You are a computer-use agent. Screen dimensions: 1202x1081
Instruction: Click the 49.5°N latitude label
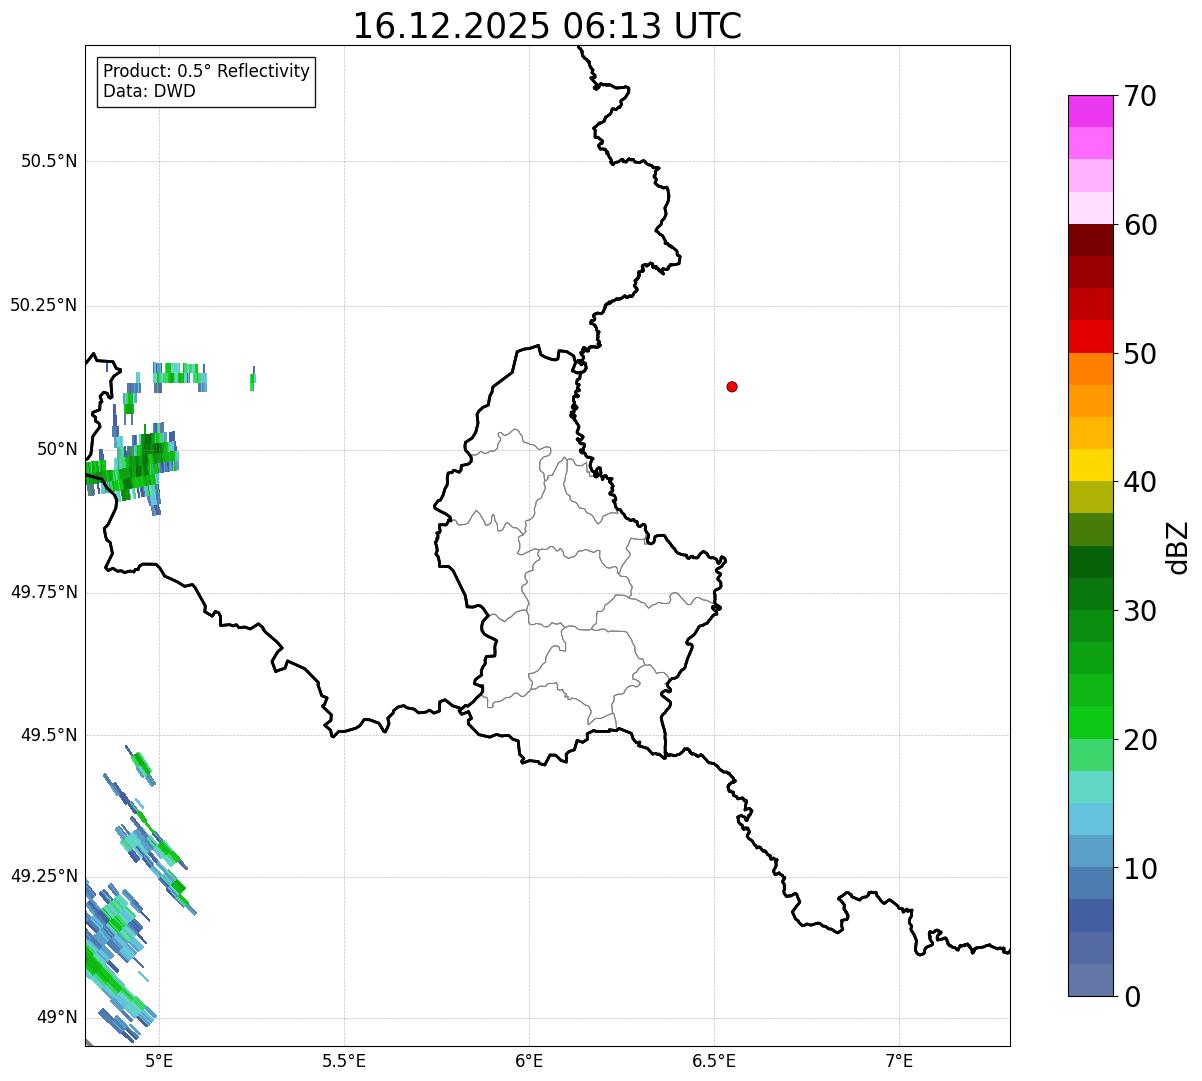tap(49, 735)
